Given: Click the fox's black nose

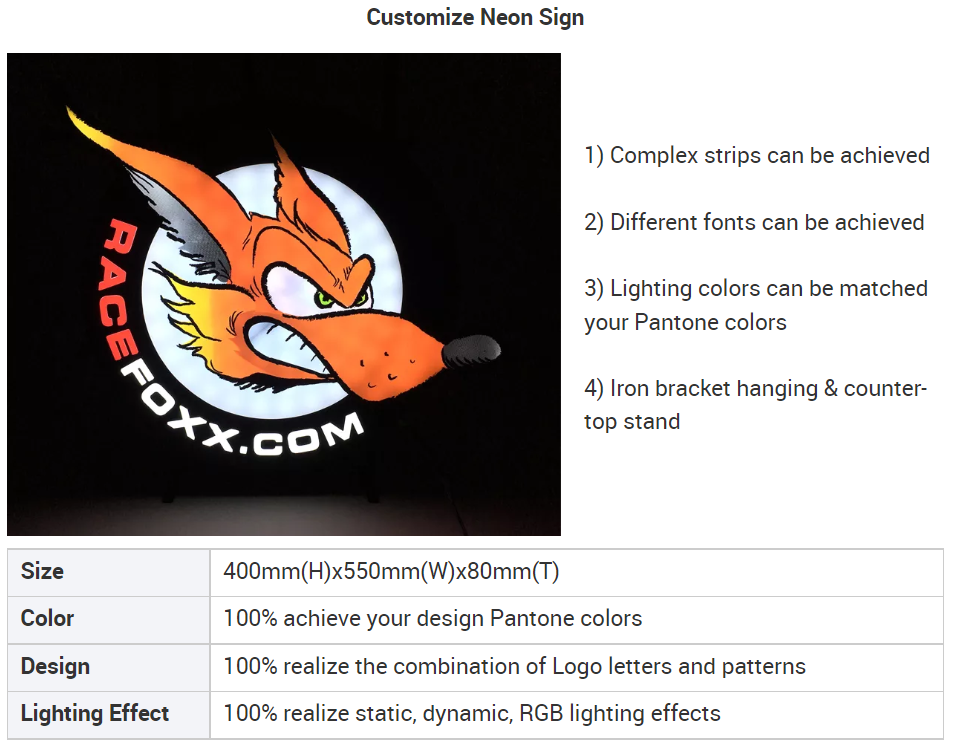Looking at the screenshot, I should (x=472, y=351).
